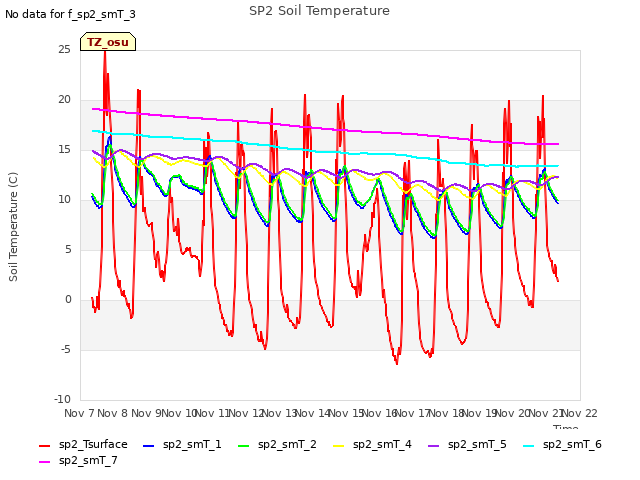Click the y-axis label 15
Viewport: 640px width, 480px height.
pyautogui.click(x=64, y=149)
